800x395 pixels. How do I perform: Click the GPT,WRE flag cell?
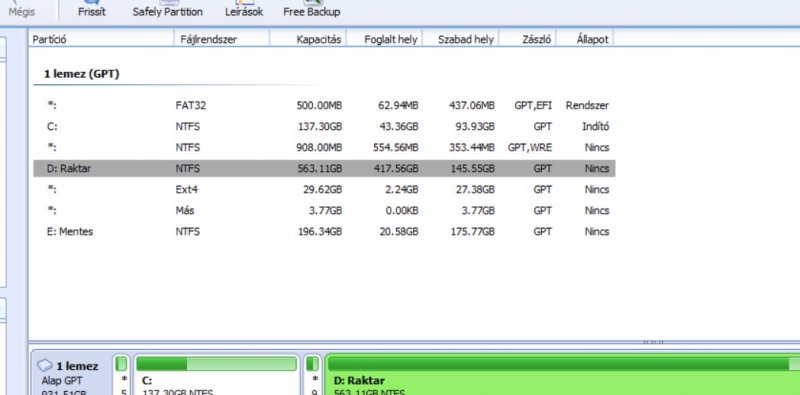click(530, 147)
